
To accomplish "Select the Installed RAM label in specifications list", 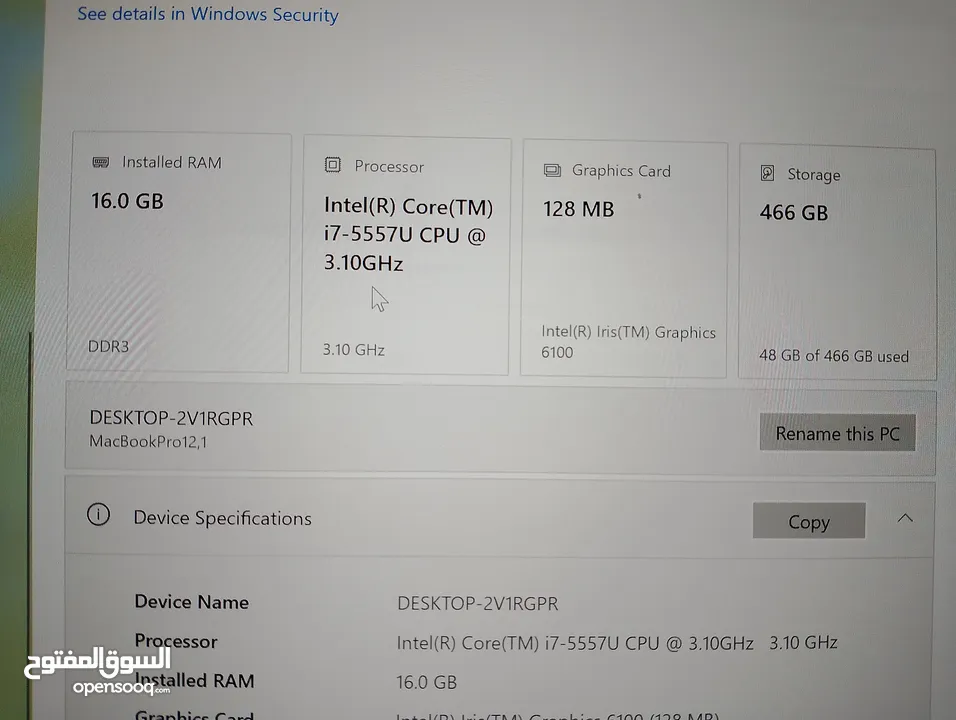I will pyautogui.click(x=194, y=680).
